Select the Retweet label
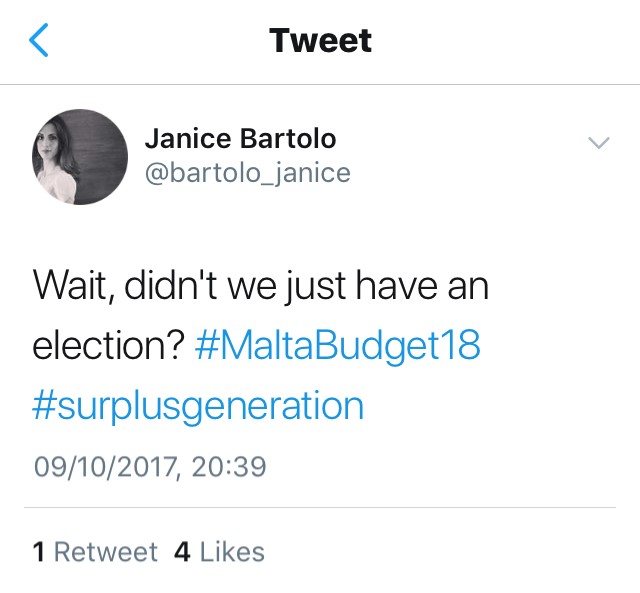 pos(105,552)
